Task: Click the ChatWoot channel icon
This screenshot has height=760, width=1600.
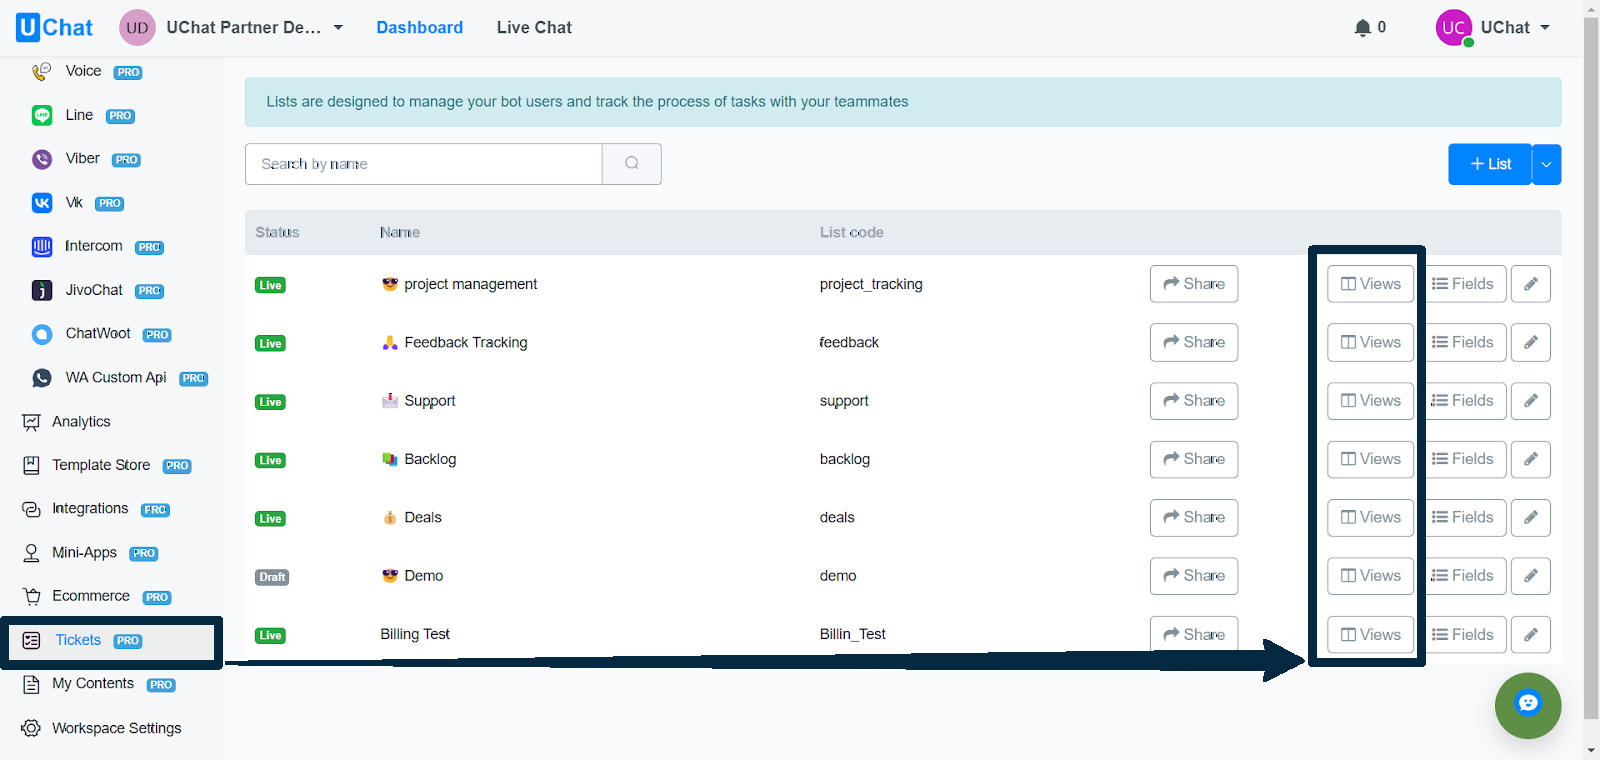Action: (42, 334)
